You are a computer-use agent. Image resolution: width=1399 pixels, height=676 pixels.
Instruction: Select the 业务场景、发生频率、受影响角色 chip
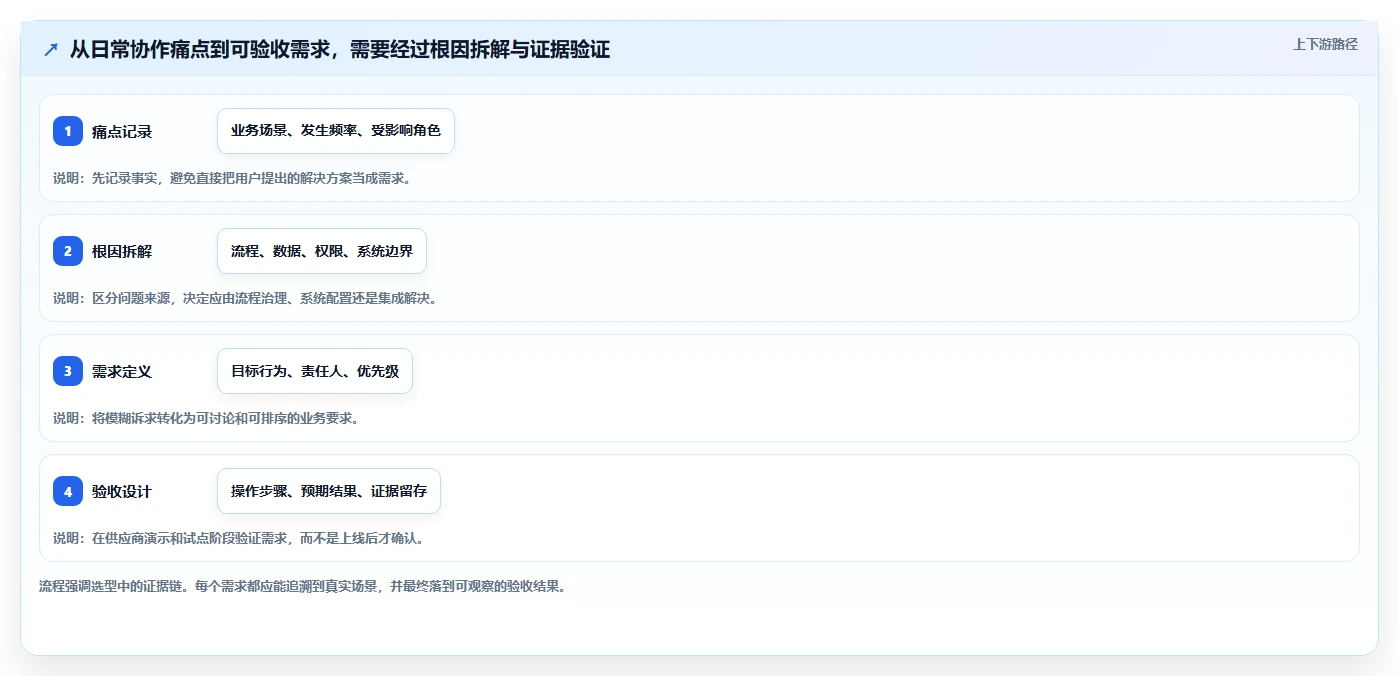coord(336,131)
